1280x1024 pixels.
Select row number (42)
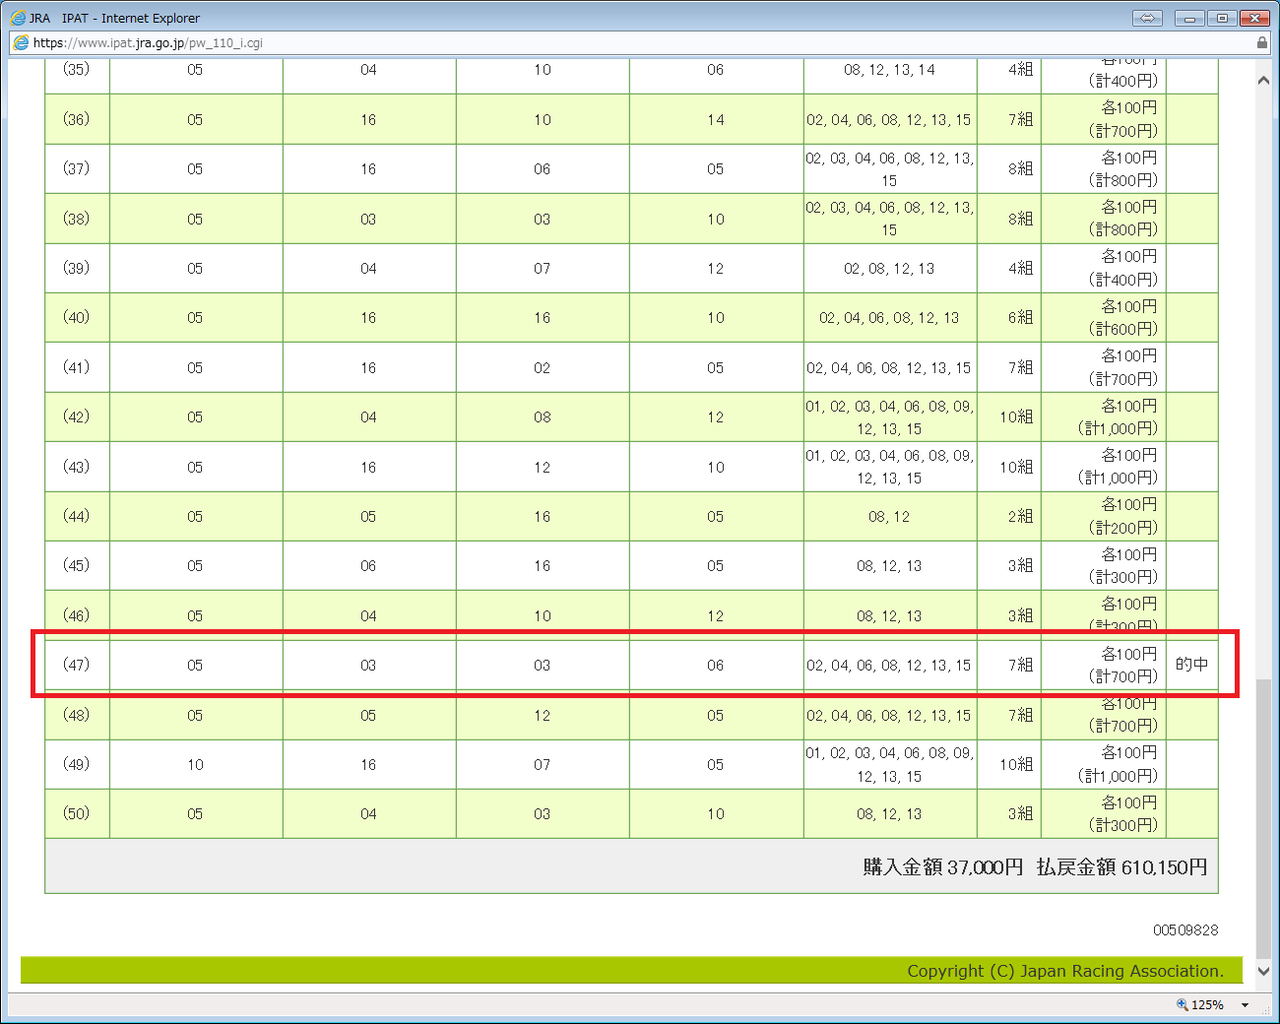pos(77,416)
